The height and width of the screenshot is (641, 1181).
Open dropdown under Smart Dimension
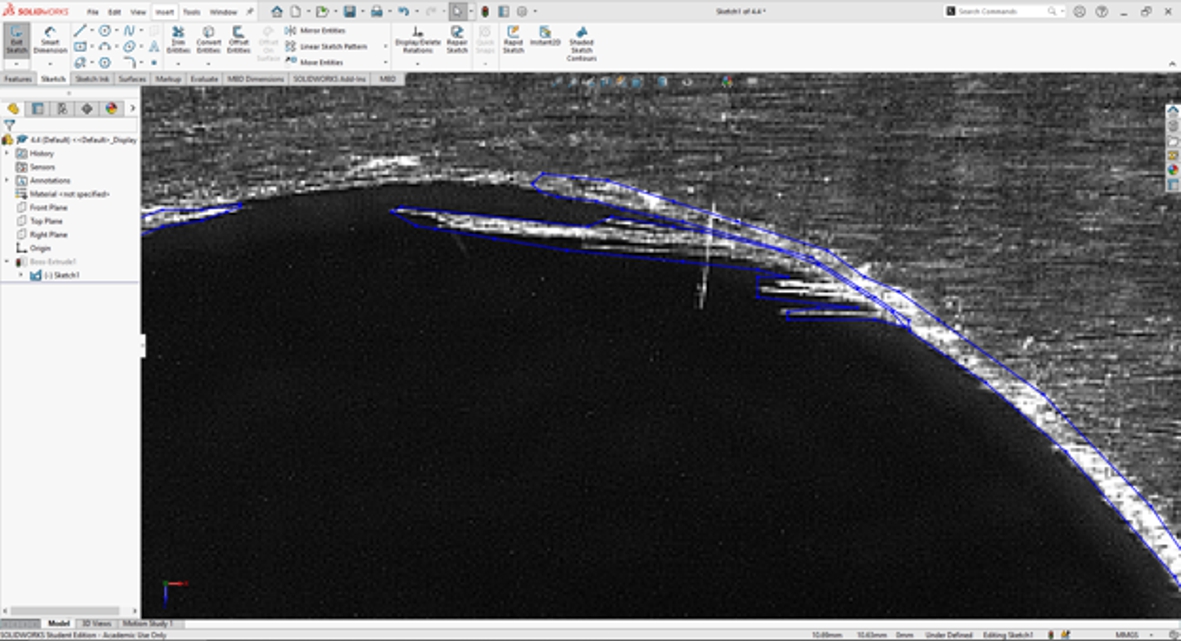coord(50,64)
